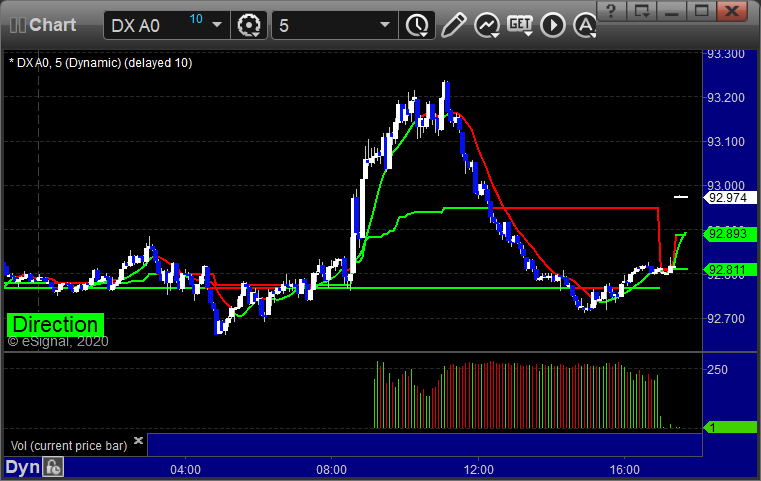Click the 04:00 time axis label
Viewport: 761px width, 481px height.
point(185,470)
